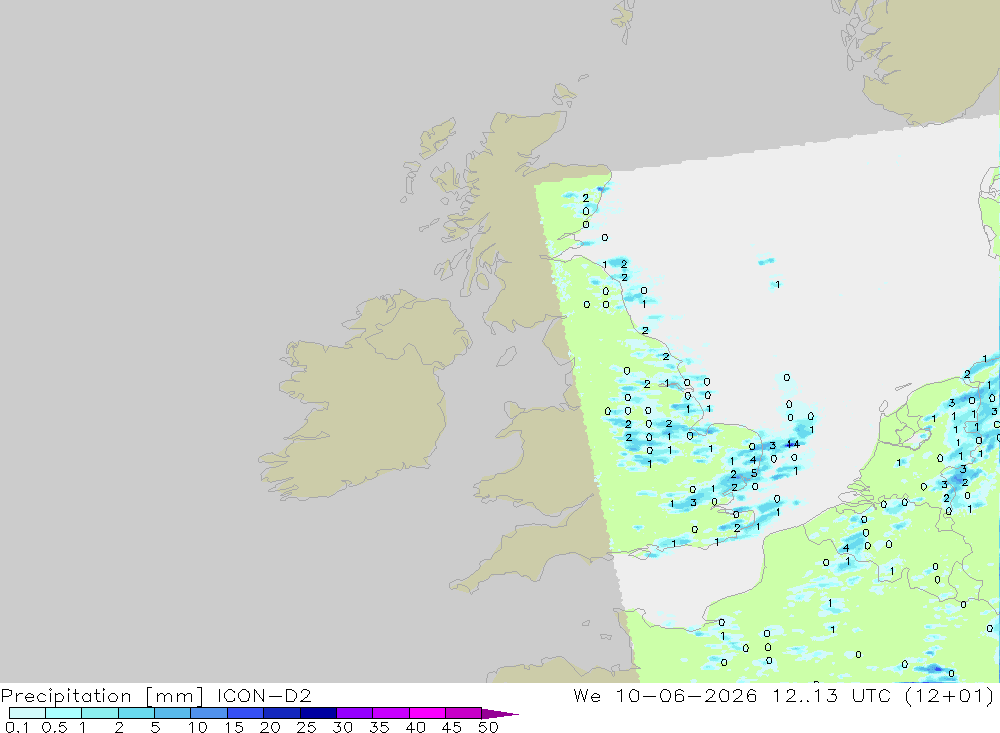Pick the 15–20 mm legend color box
Screen dimensions: 1000x733
[245, 713]
